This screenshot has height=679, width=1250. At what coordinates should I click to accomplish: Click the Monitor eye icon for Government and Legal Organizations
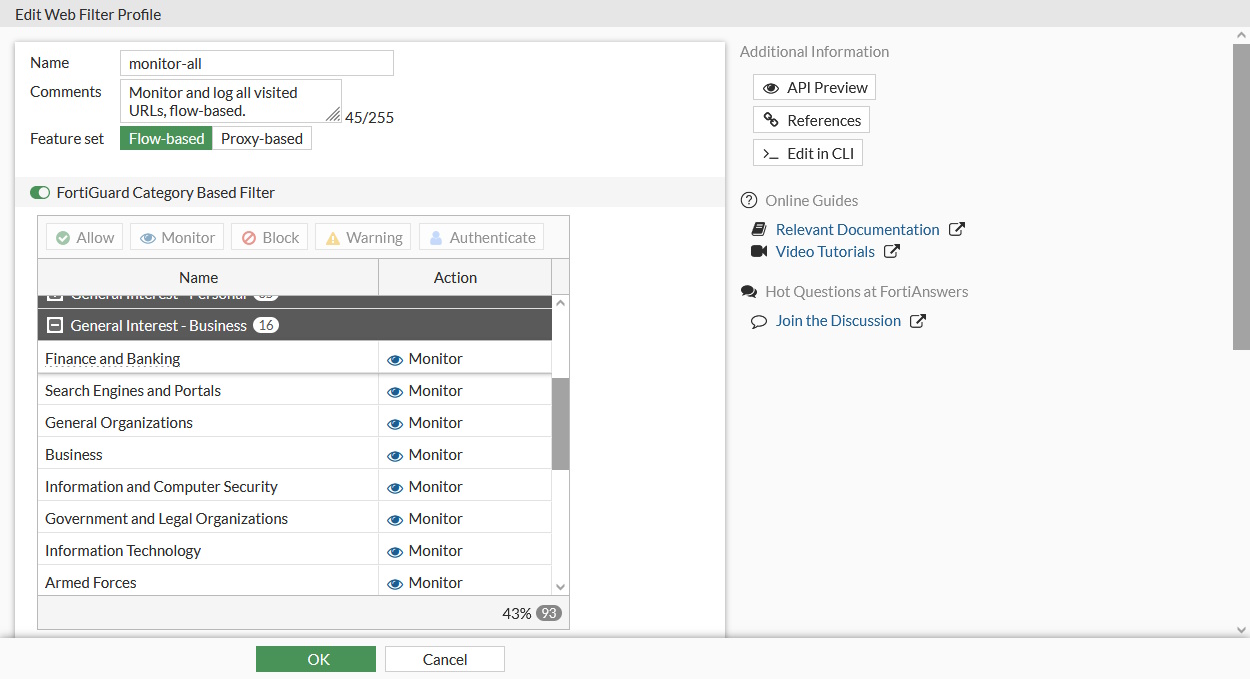395,519
